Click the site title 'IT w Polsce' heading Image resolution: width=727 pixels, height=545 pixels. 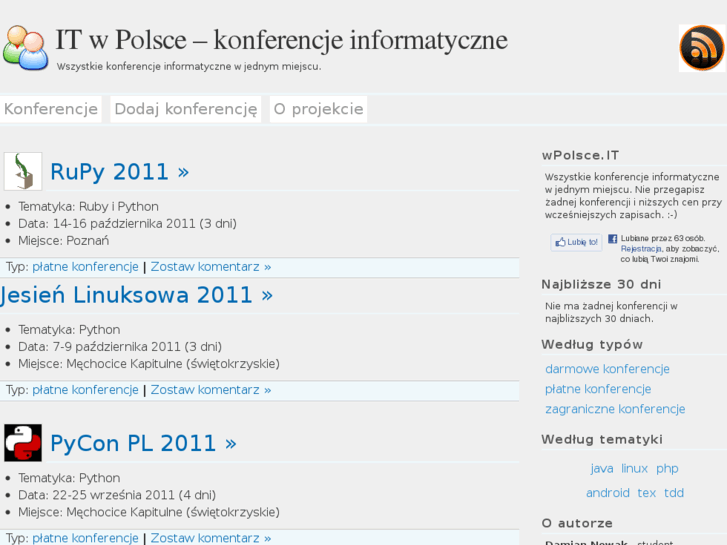[x=281, y=40]
